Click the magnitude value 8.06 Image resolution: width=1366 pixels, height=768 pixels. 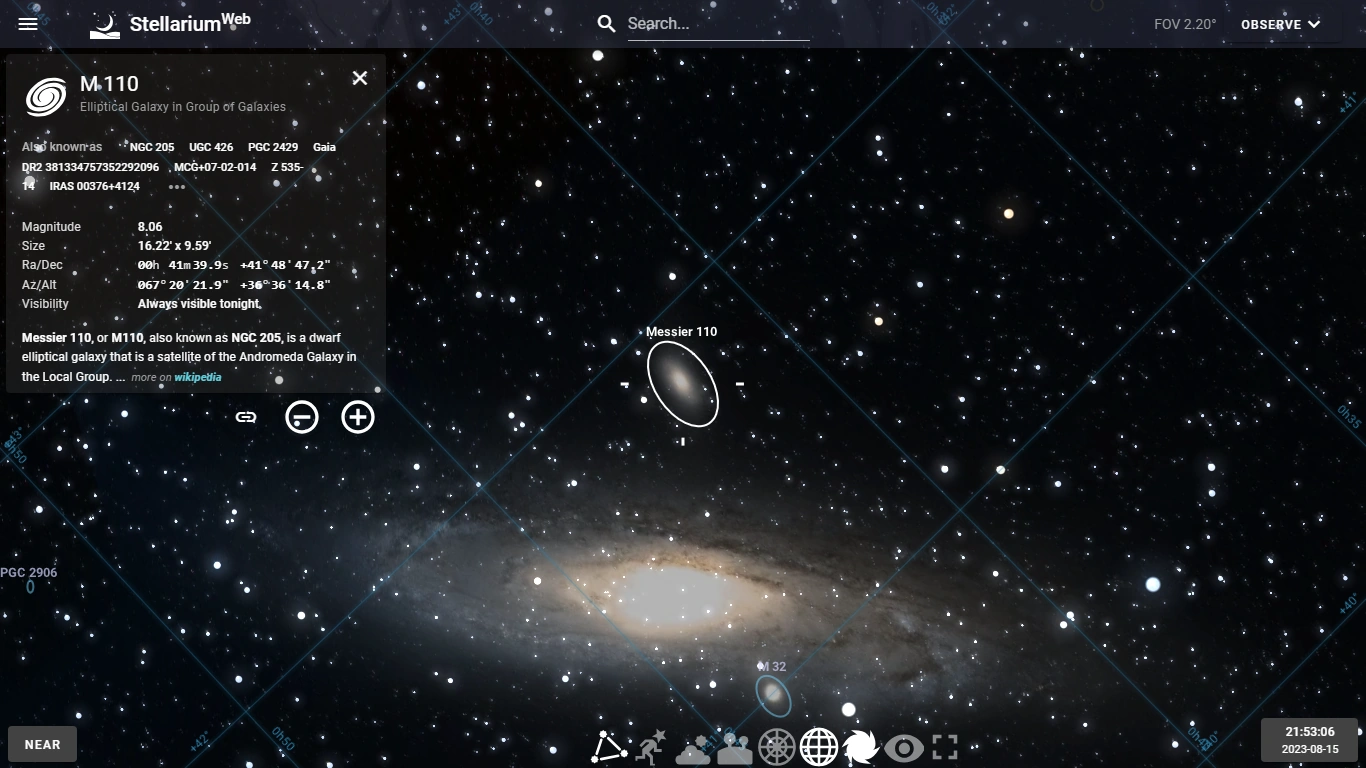150,227
